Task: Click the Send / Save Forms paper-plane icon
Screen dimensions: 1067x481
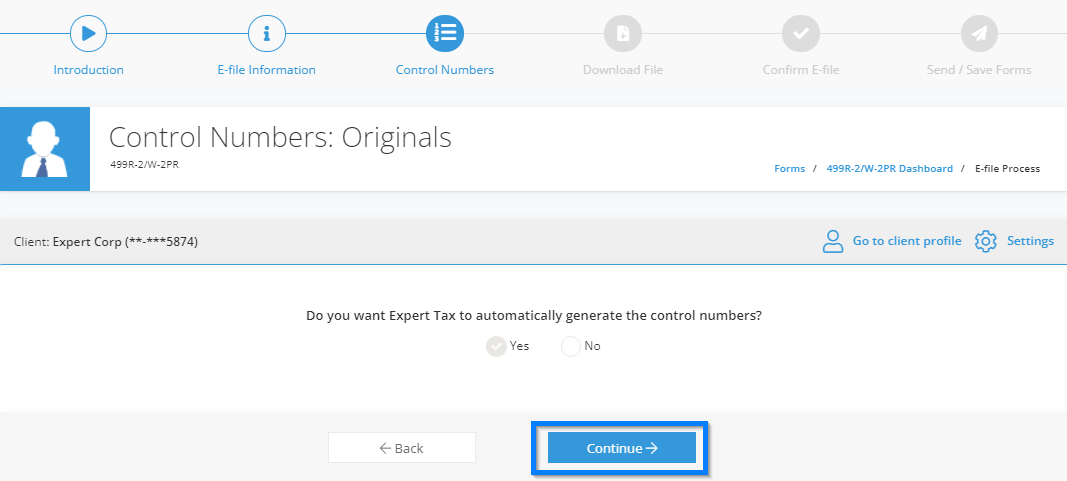Action: tap(979, 33)
